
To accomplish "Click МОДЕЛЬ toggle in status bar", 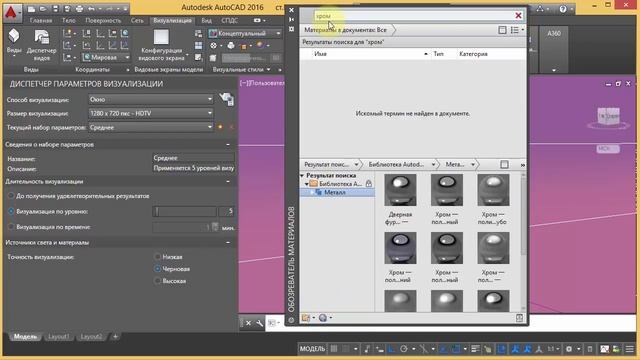I will [312, 349].
